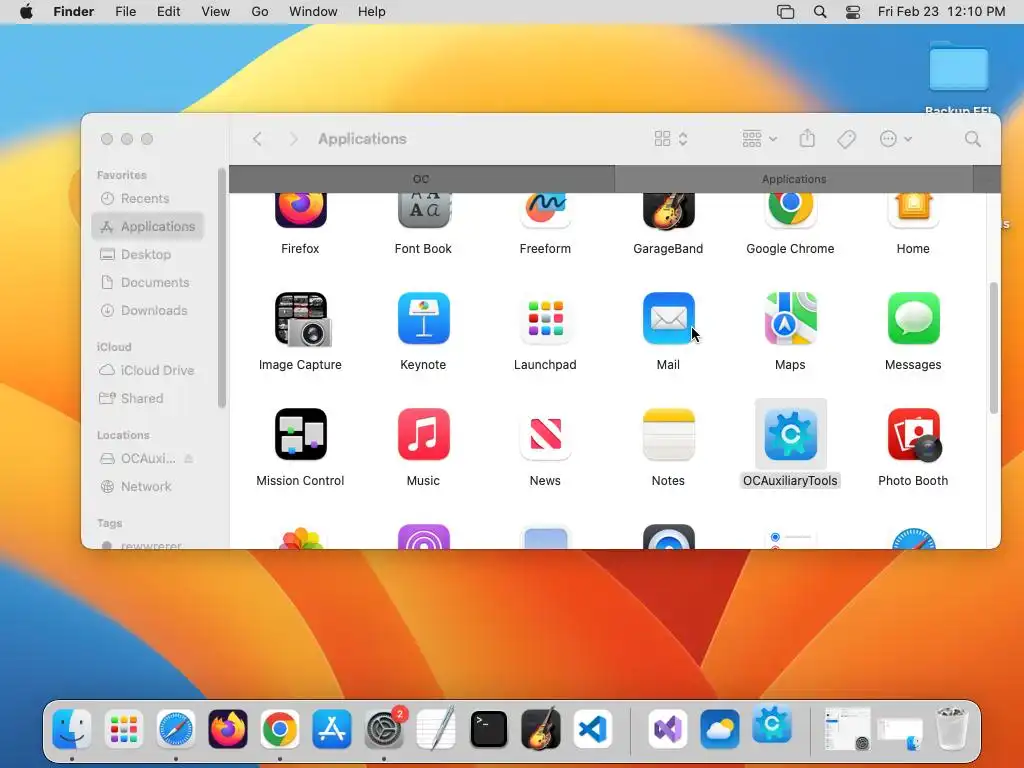Open Downloads in the sidebar
The width and height of the screenshot is (1024, 768).
(x=148, y=311)
